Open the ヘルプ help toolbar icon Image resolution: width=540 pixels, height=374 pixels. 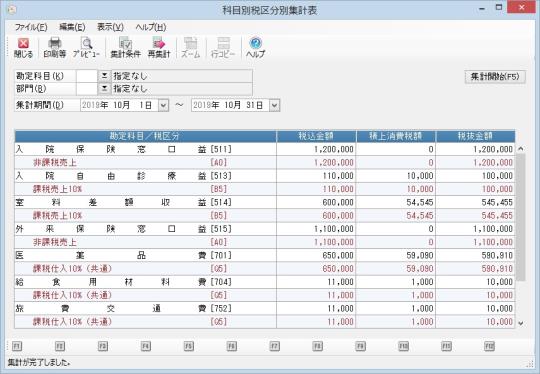pos(255,47)
